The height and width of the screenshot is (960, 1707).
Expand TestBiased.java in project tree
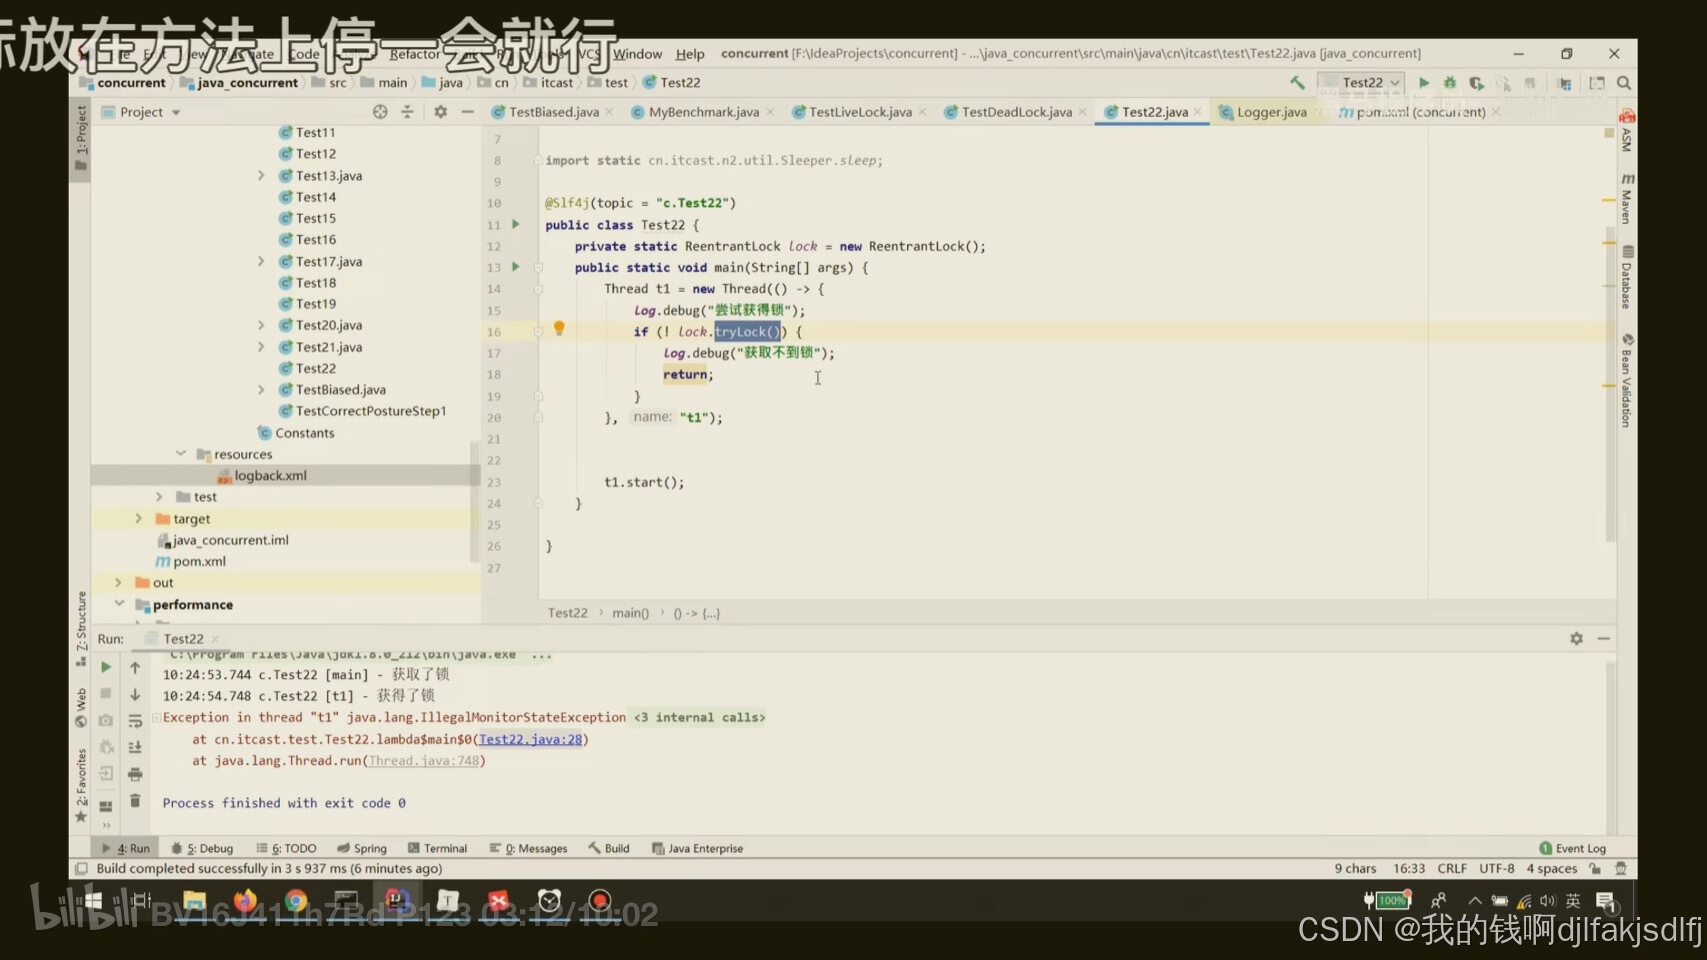pyautogui.click(x=261, y=390)
